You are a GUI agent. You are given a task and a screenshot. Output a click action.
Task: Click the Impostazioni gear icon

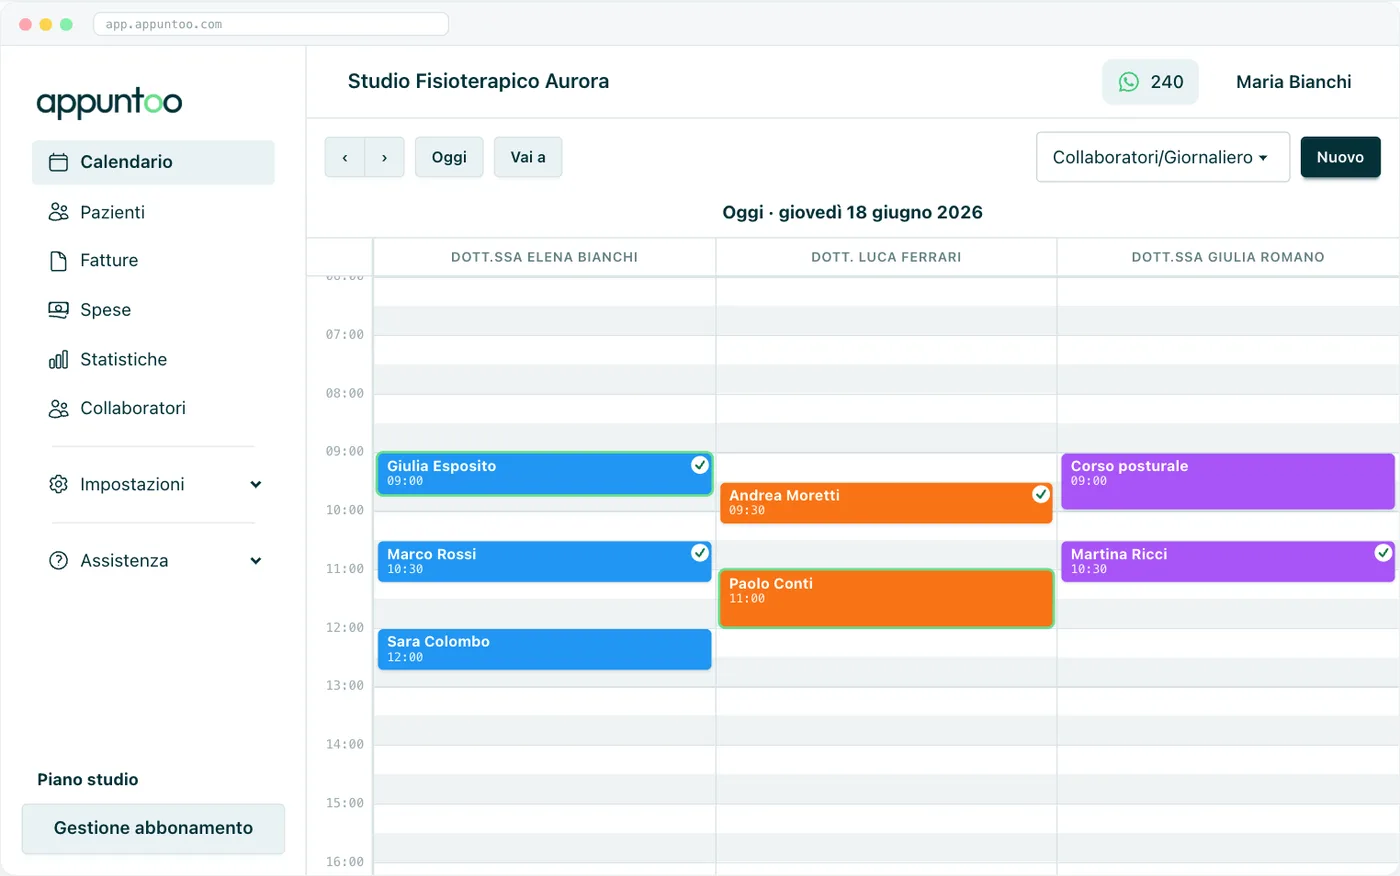(59, 484)
